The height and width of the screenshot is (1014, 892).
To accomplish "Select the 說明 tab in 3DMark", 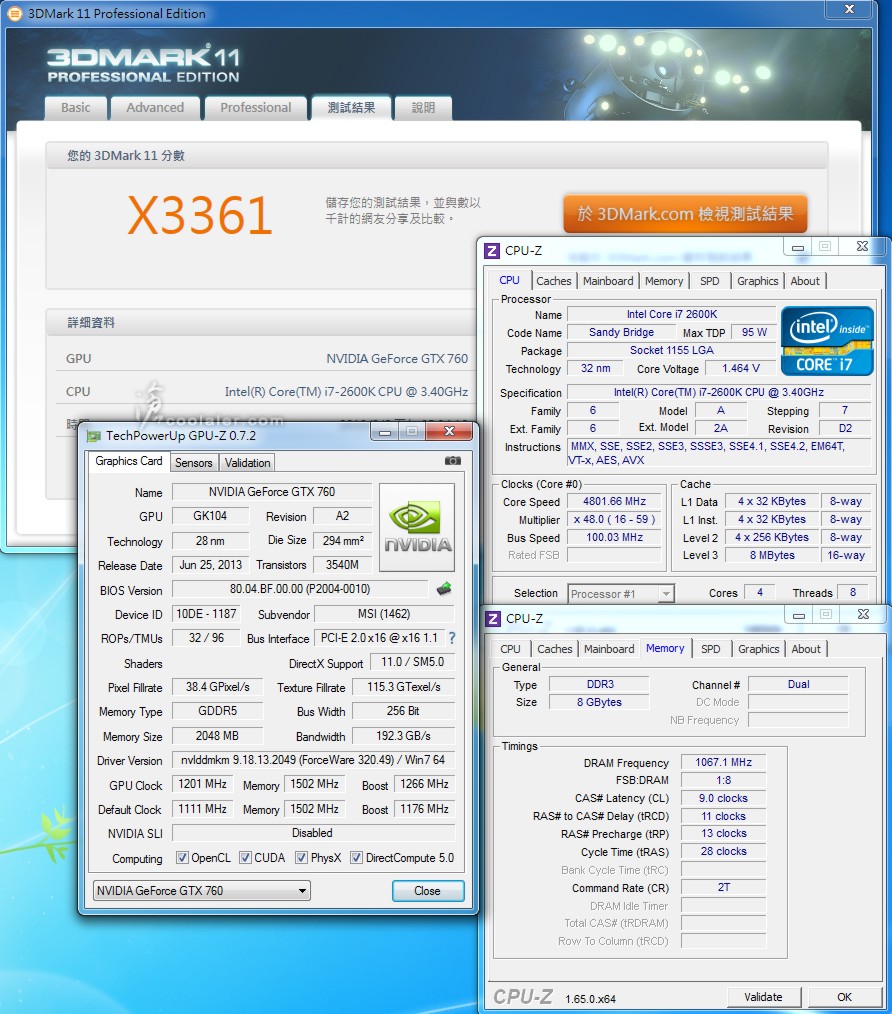I will point(423,108).
